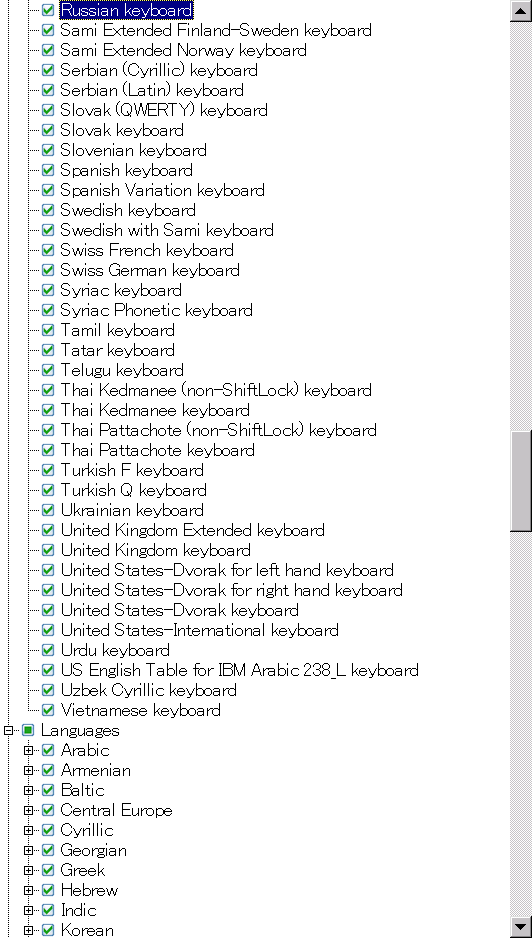This screenshot has height=938, width=532.
Task: Toggle the United Kingdom Extended keyboard checkbox
Action: point(48,531)
